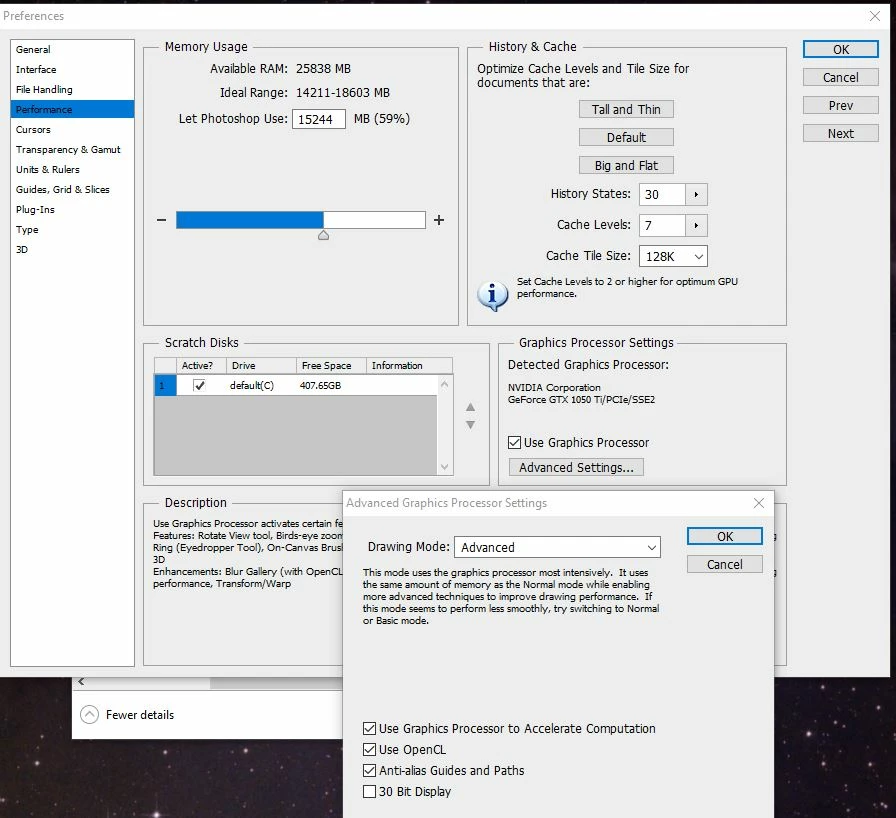
Task: Click the memory usage slider thumb
Action: (x=323, y=235)
